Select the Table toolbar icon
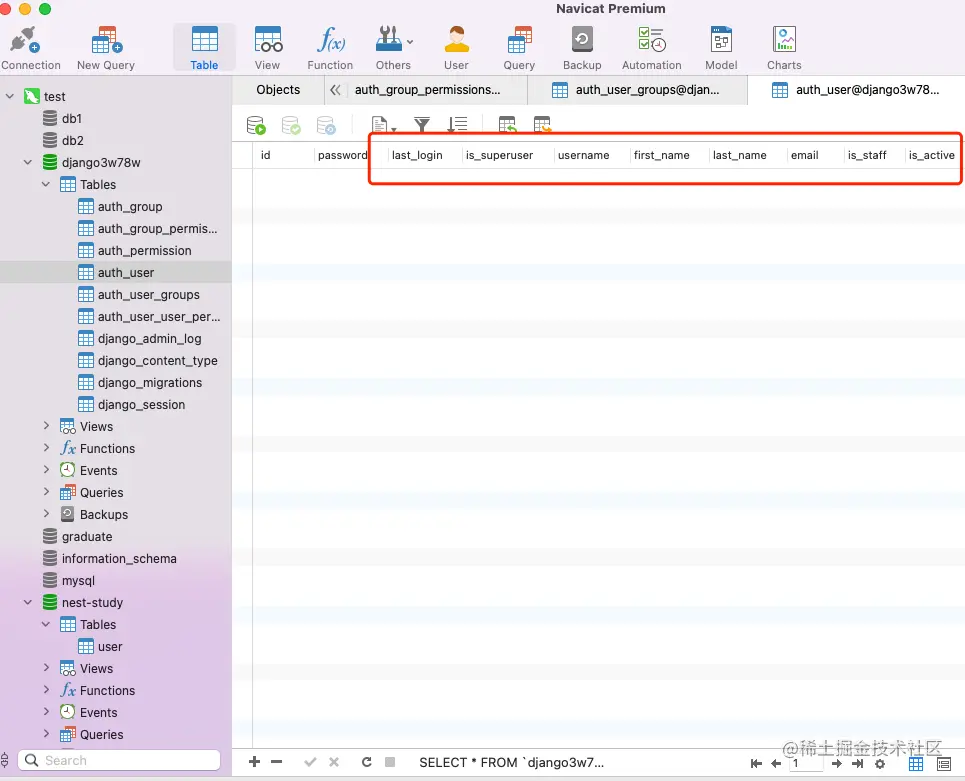 pos(204,48)
